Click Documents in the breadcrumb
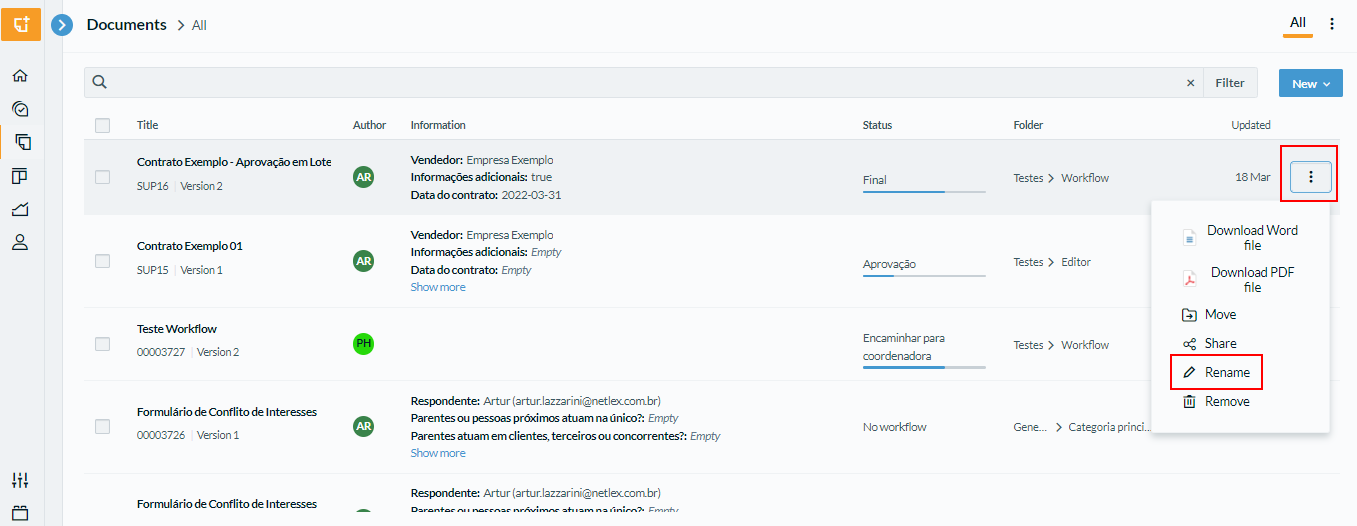Image resolution: width=1357 pixels, height=526 pixels. [127, 25]
